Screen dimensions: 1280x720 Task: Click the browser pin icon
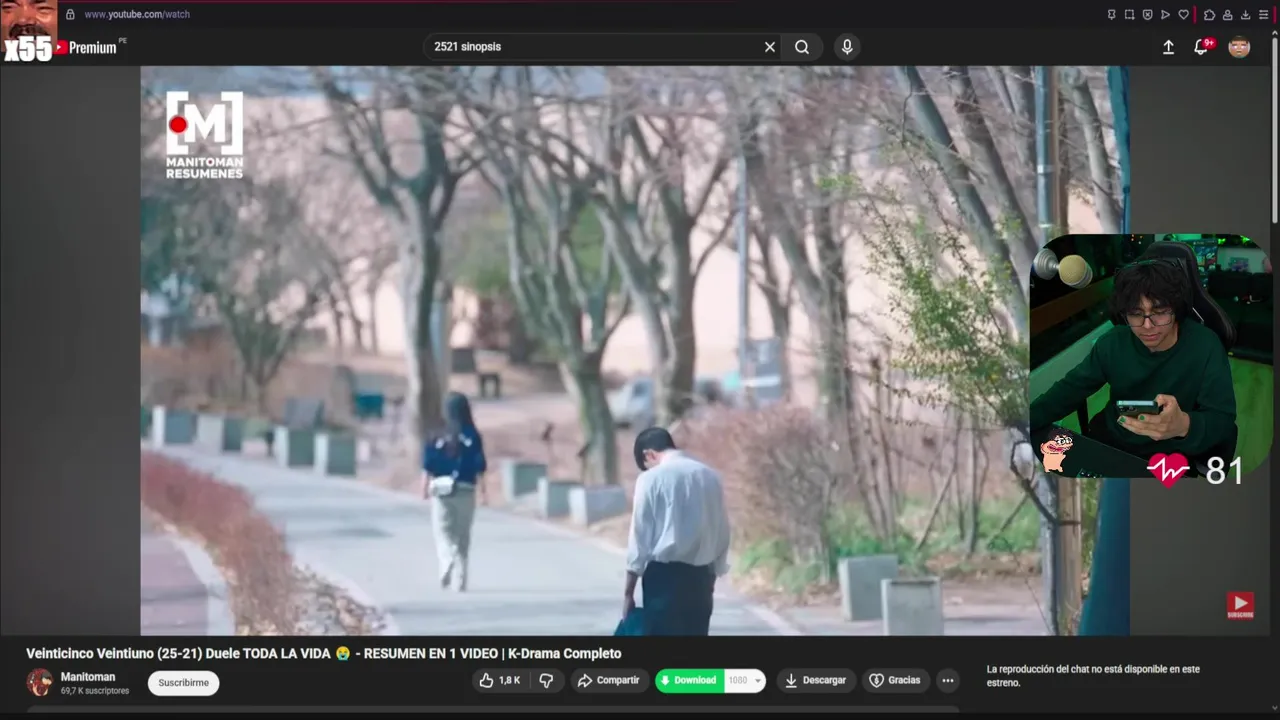click(1111, 15)
